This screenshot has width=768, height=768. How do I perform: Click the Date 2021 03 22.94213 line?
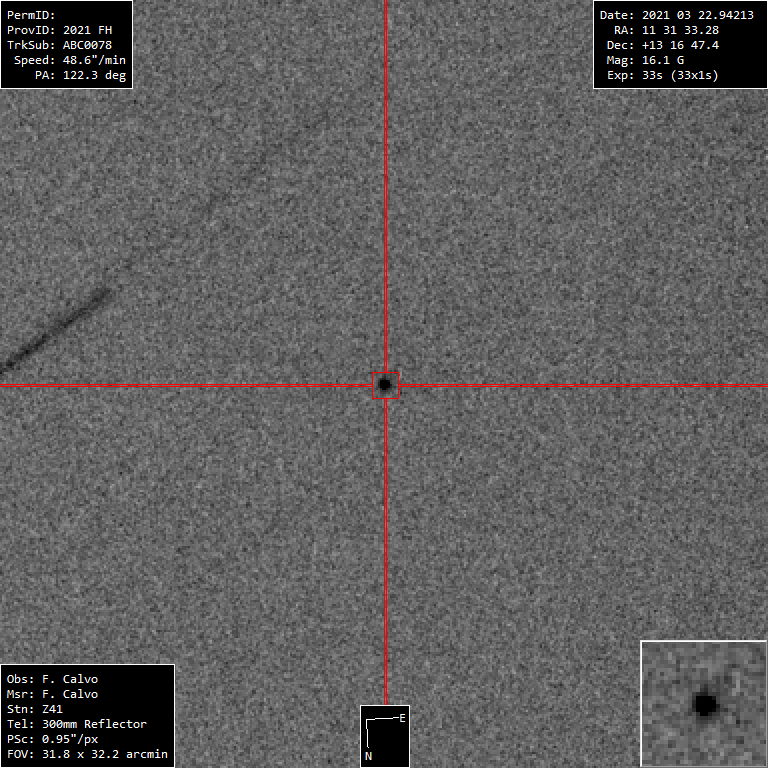pyautogui.click(x=677, y=15)
